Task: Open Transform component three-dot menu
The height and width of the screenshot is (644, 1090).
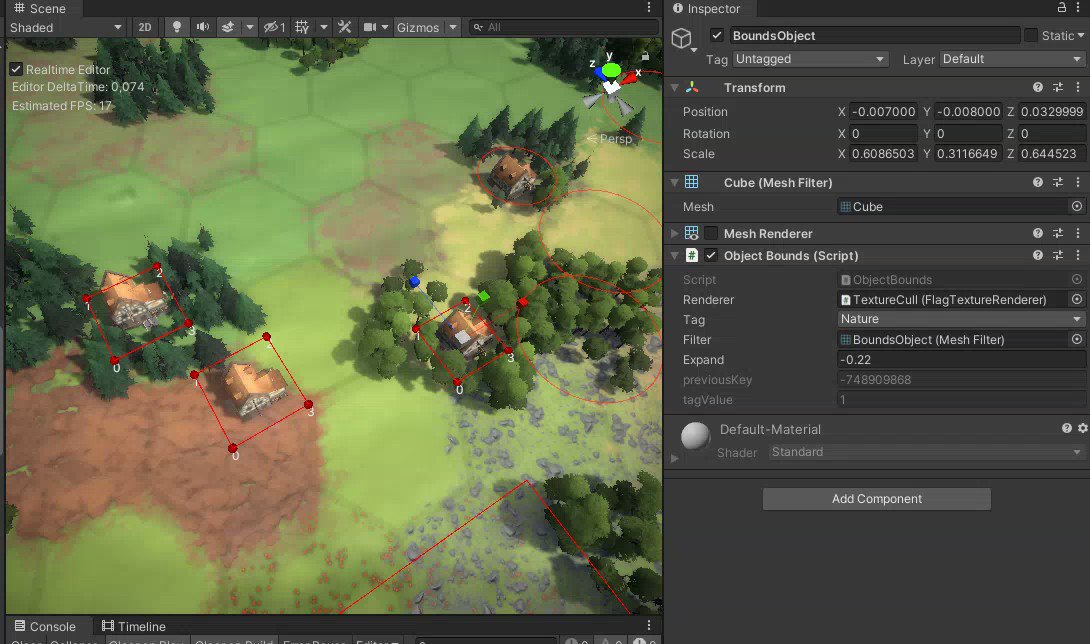Action: tap(1078, 87)
